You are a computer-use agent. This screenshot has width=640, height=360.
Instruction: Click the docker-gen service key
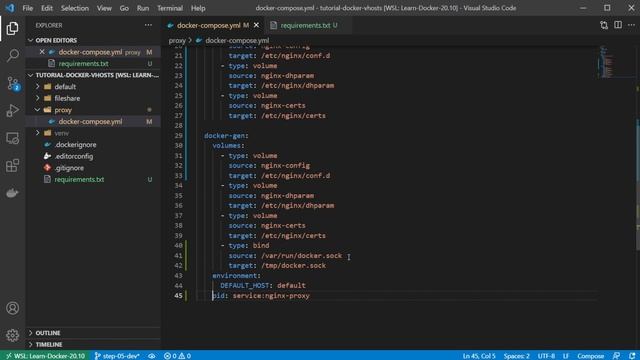[226, 136]
